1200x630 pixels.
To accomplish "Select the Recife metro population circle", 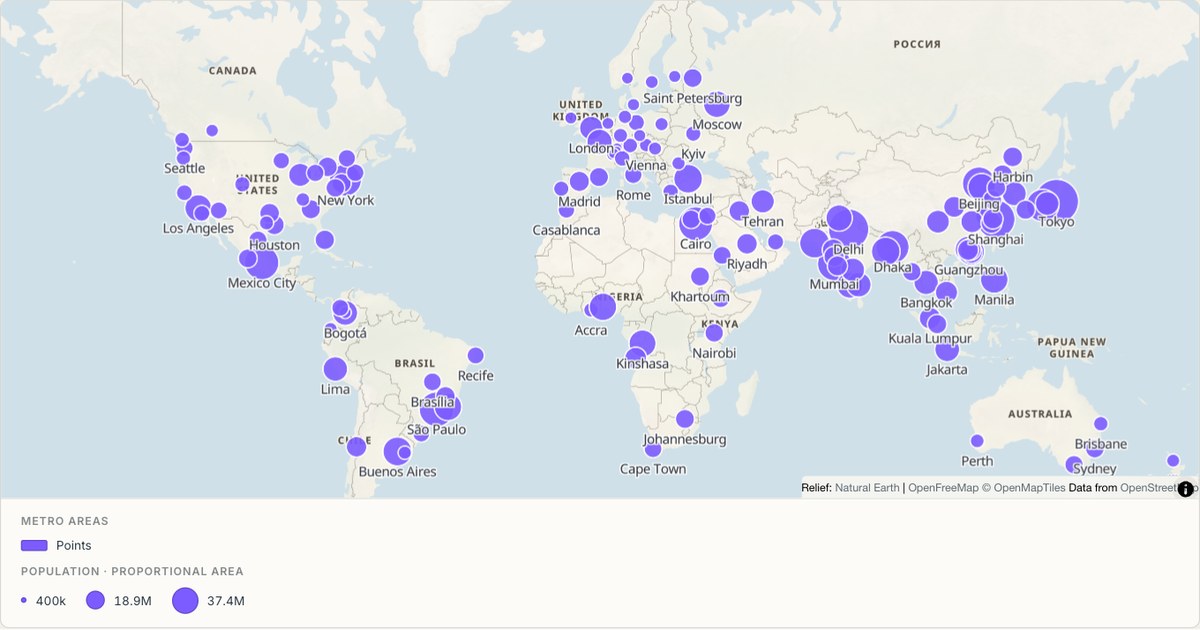I will pyautogui.click(x=476, y=356).
